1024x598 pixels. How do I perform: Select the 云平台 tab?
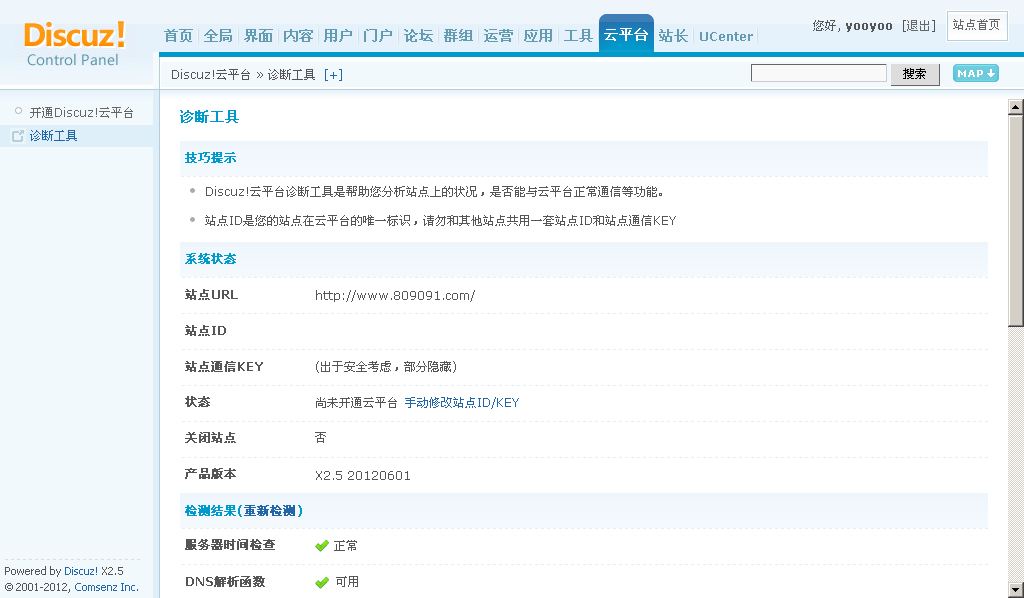626,34
